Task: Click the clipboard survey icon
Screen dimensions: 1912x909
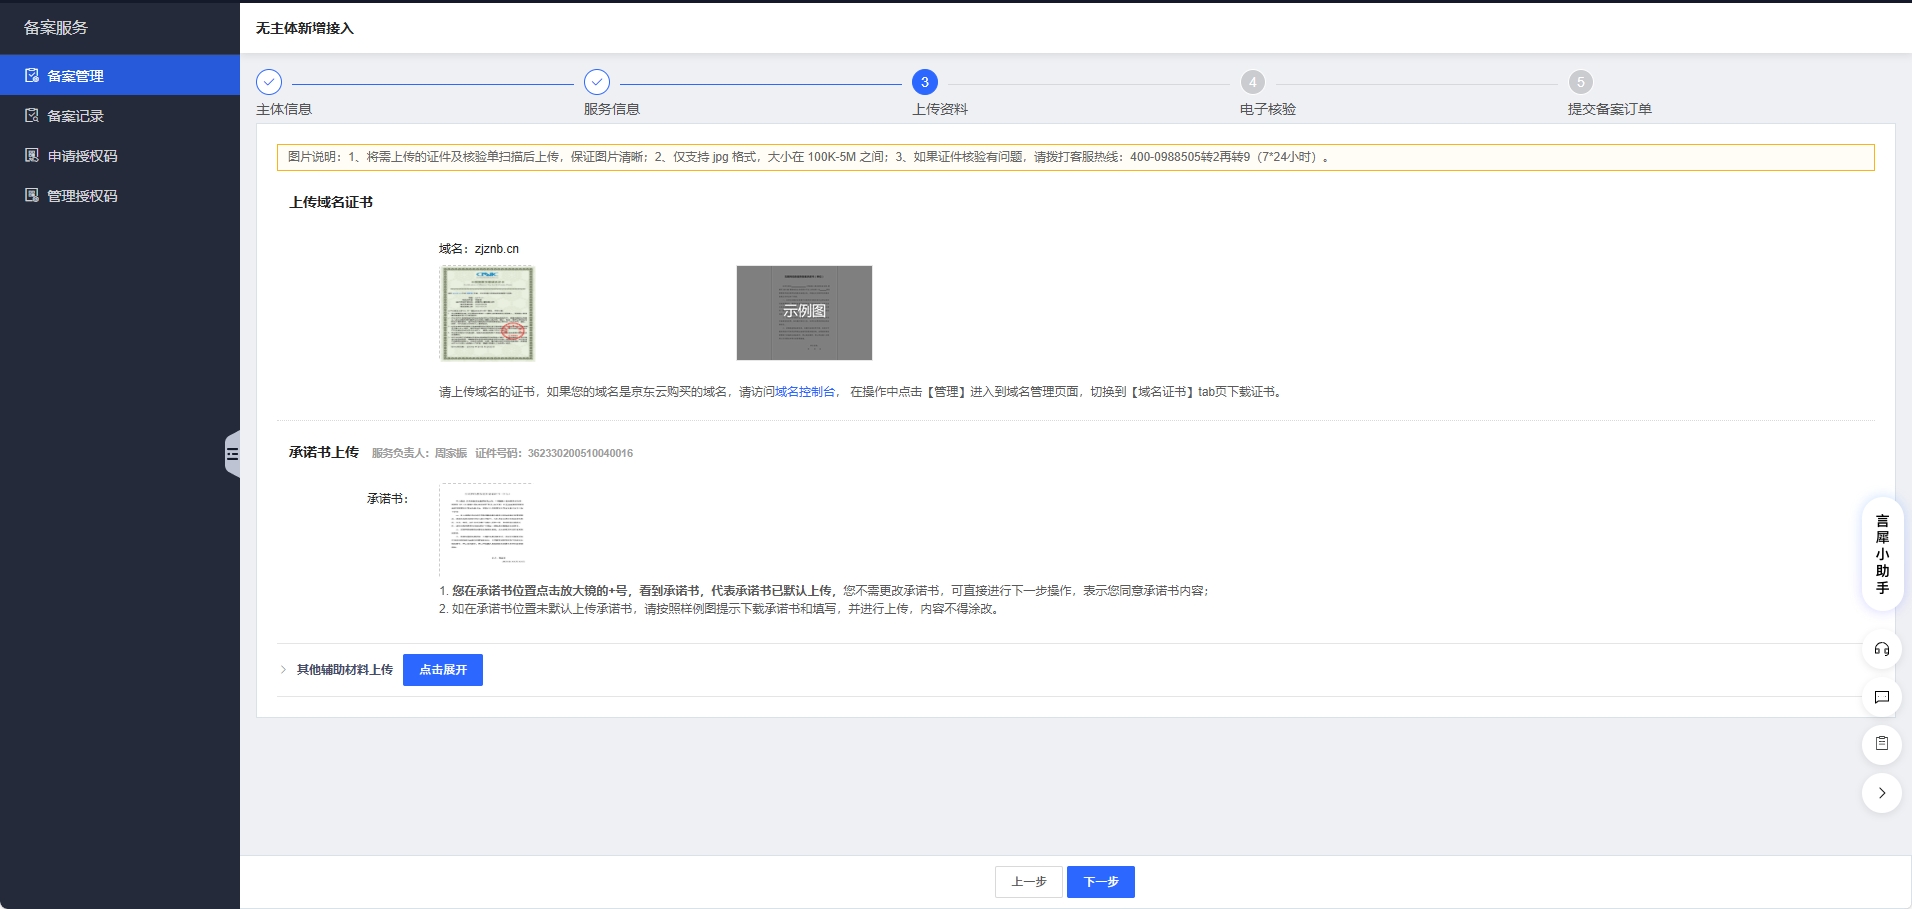Action: click(x=1881, y=743)
